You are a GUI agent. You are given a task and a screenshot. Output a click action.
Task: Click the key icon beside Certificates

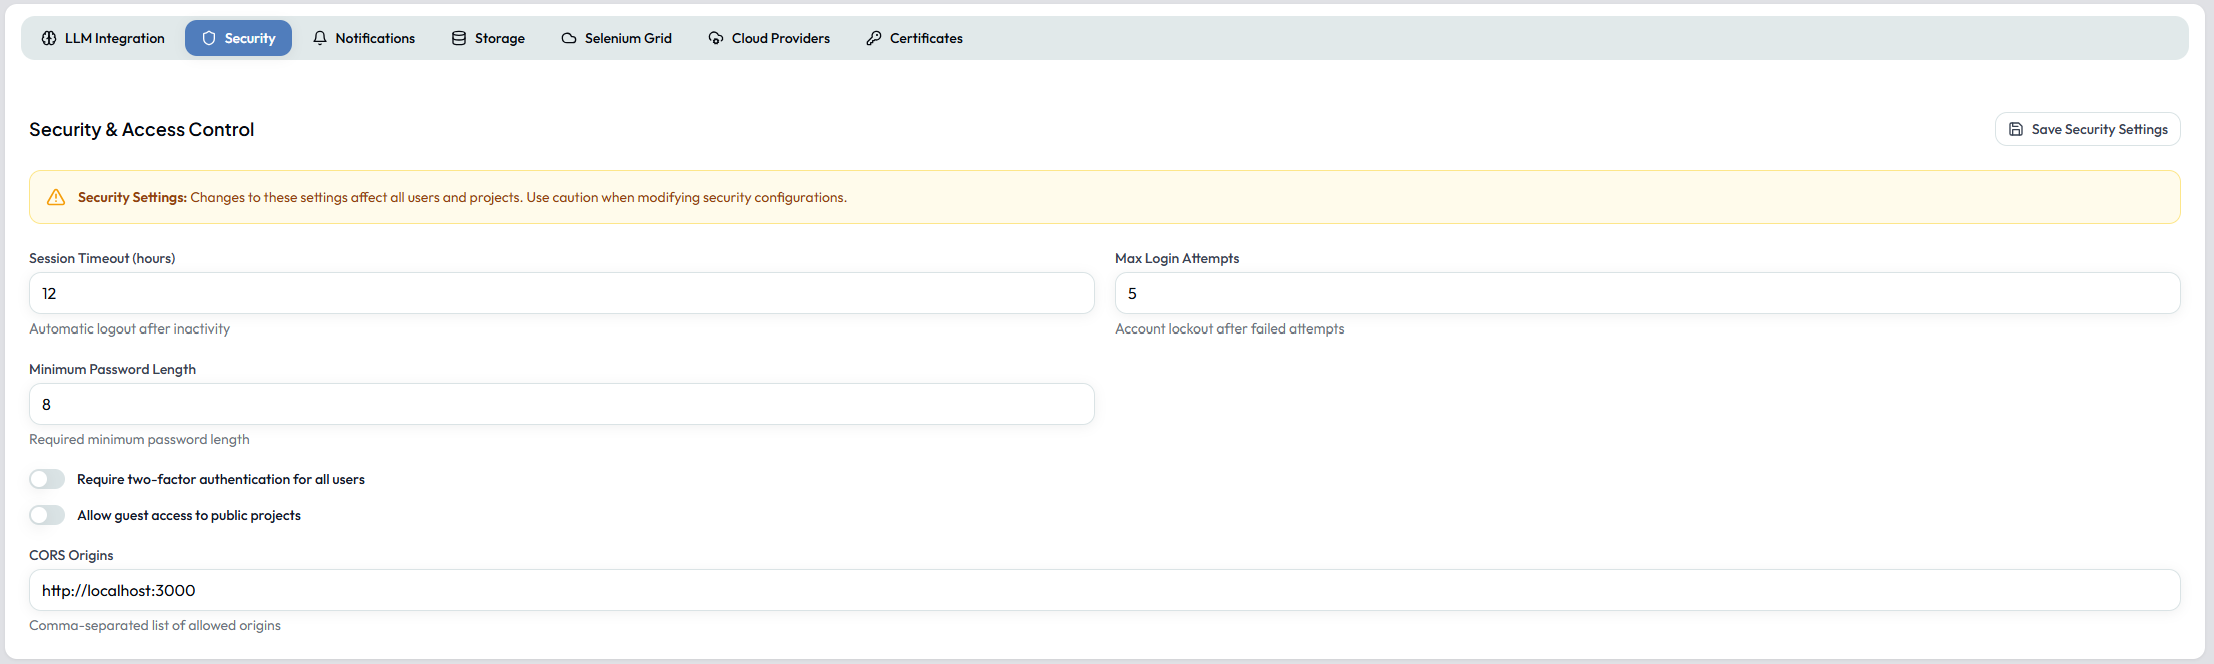click(x=874, y=38)
